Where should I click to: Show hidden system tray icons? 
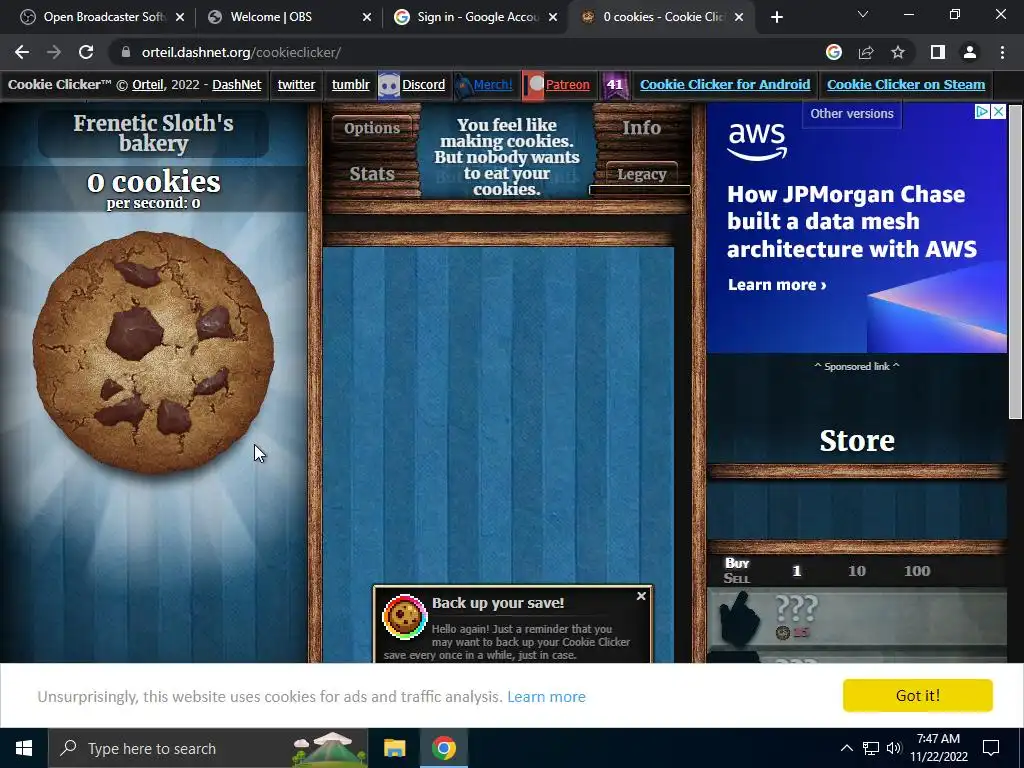[x=846, y=748]
